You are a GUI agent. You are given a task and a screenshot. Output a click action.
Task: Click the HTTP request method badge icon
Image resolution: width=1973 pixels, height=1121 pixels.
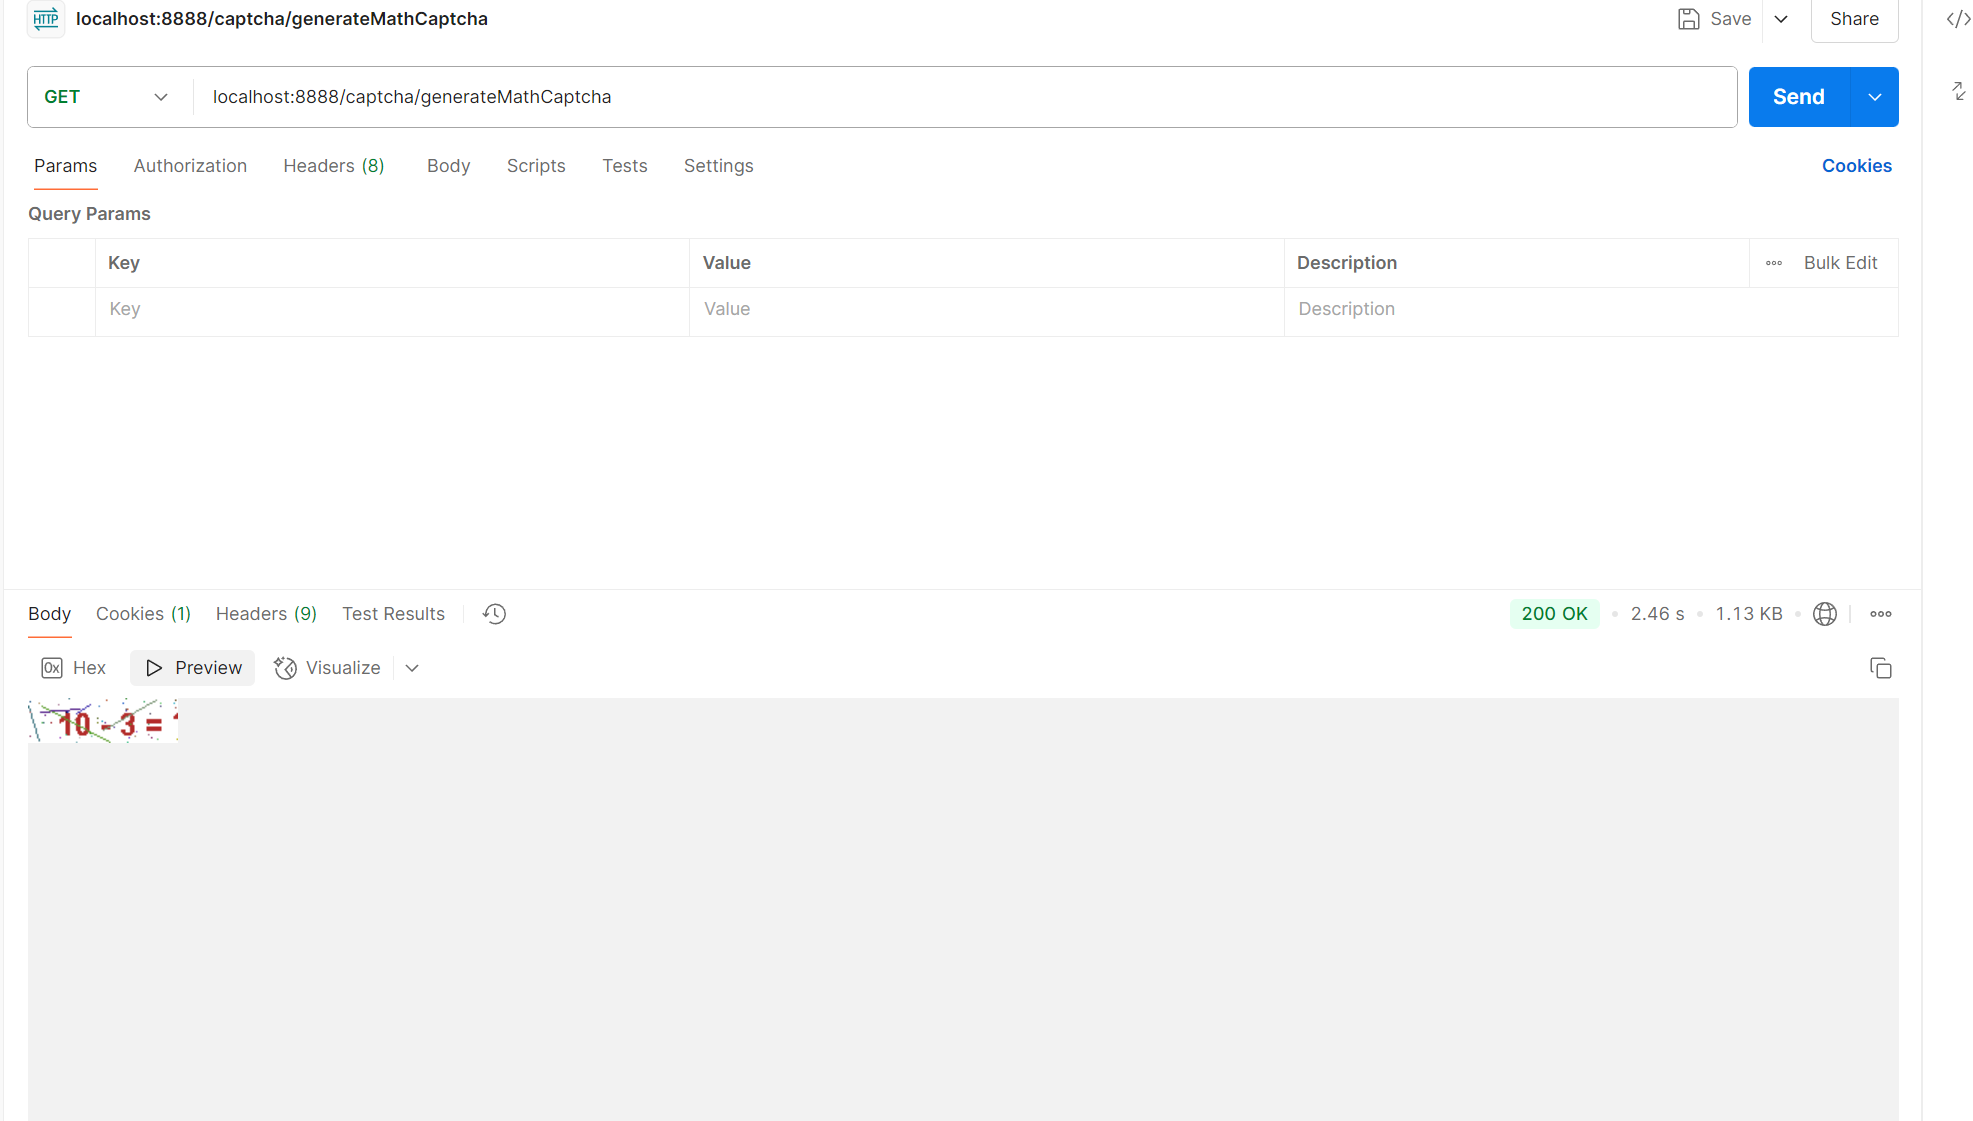point(45,18)
